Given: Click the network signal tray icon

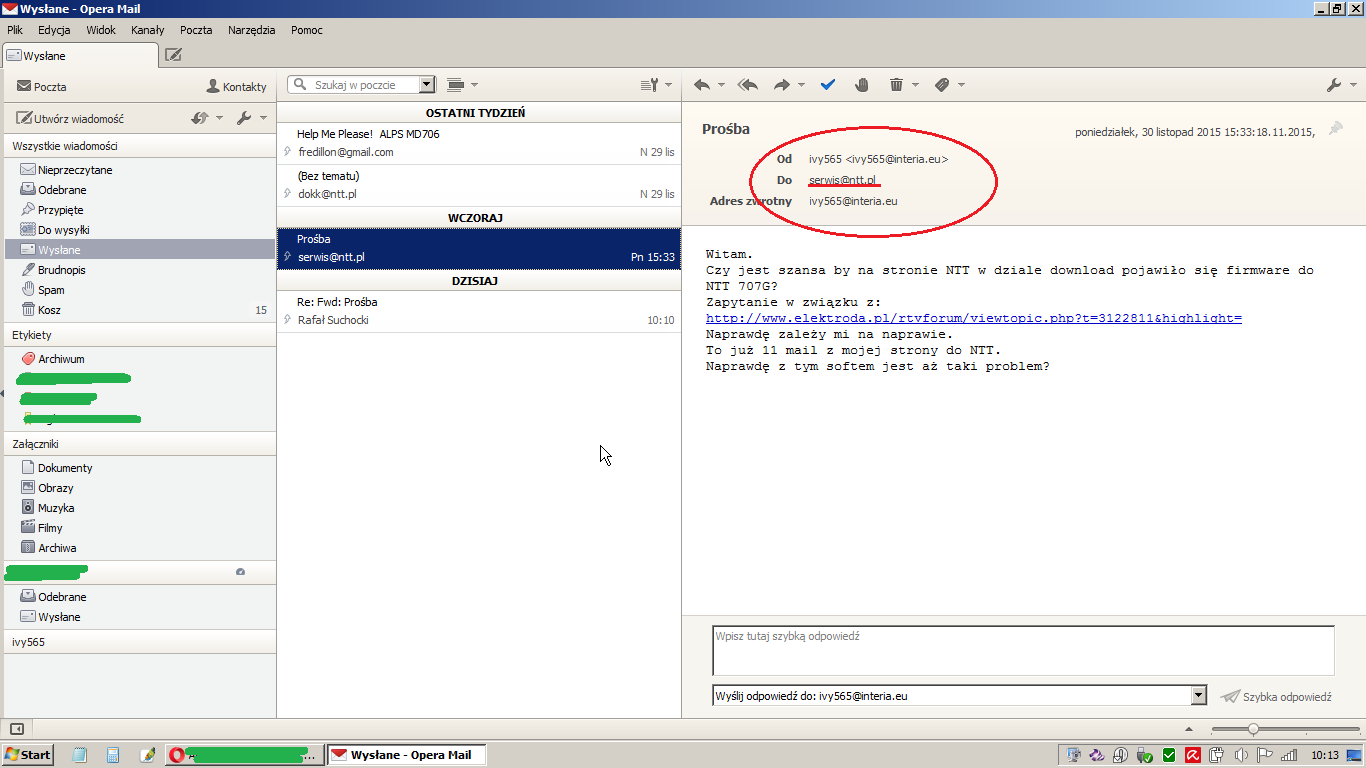Looking at the screenshot, I should pyautogui.click(x=1289, y=755).
